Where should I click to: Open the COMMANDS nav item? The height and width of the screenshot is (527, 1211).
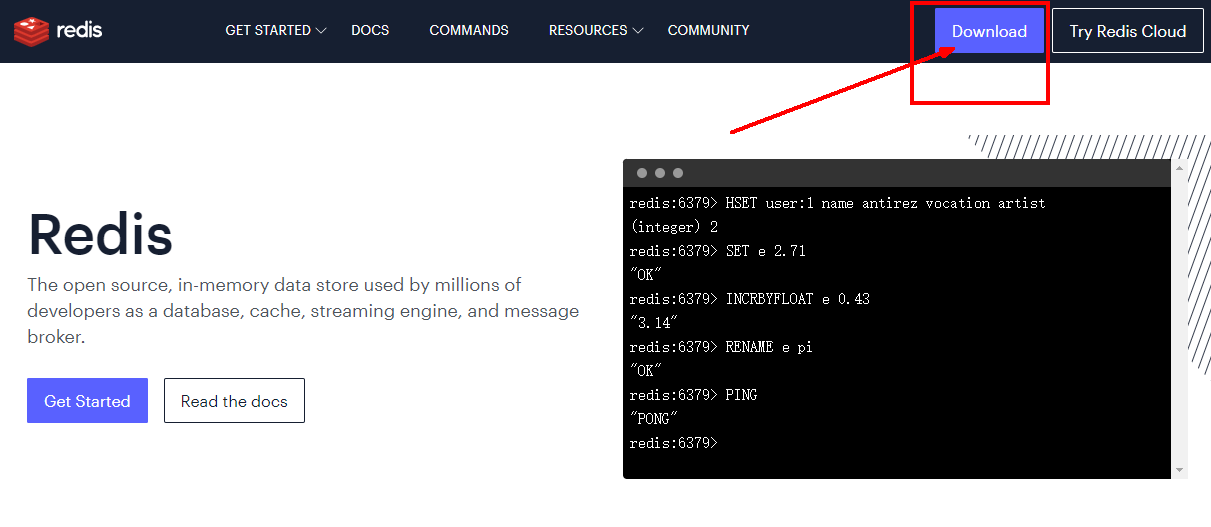click(x=469, y=31)
